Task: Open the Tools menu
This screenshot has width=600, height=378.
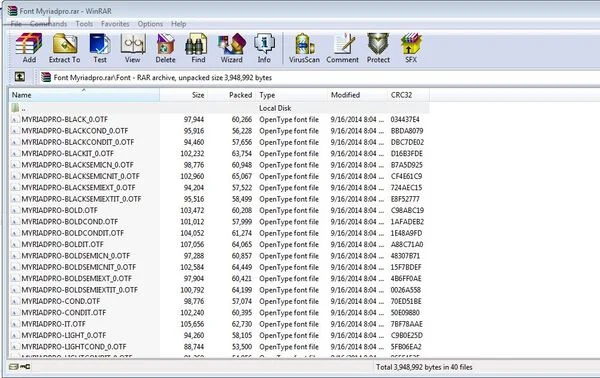Action: (x=84, y=24)
